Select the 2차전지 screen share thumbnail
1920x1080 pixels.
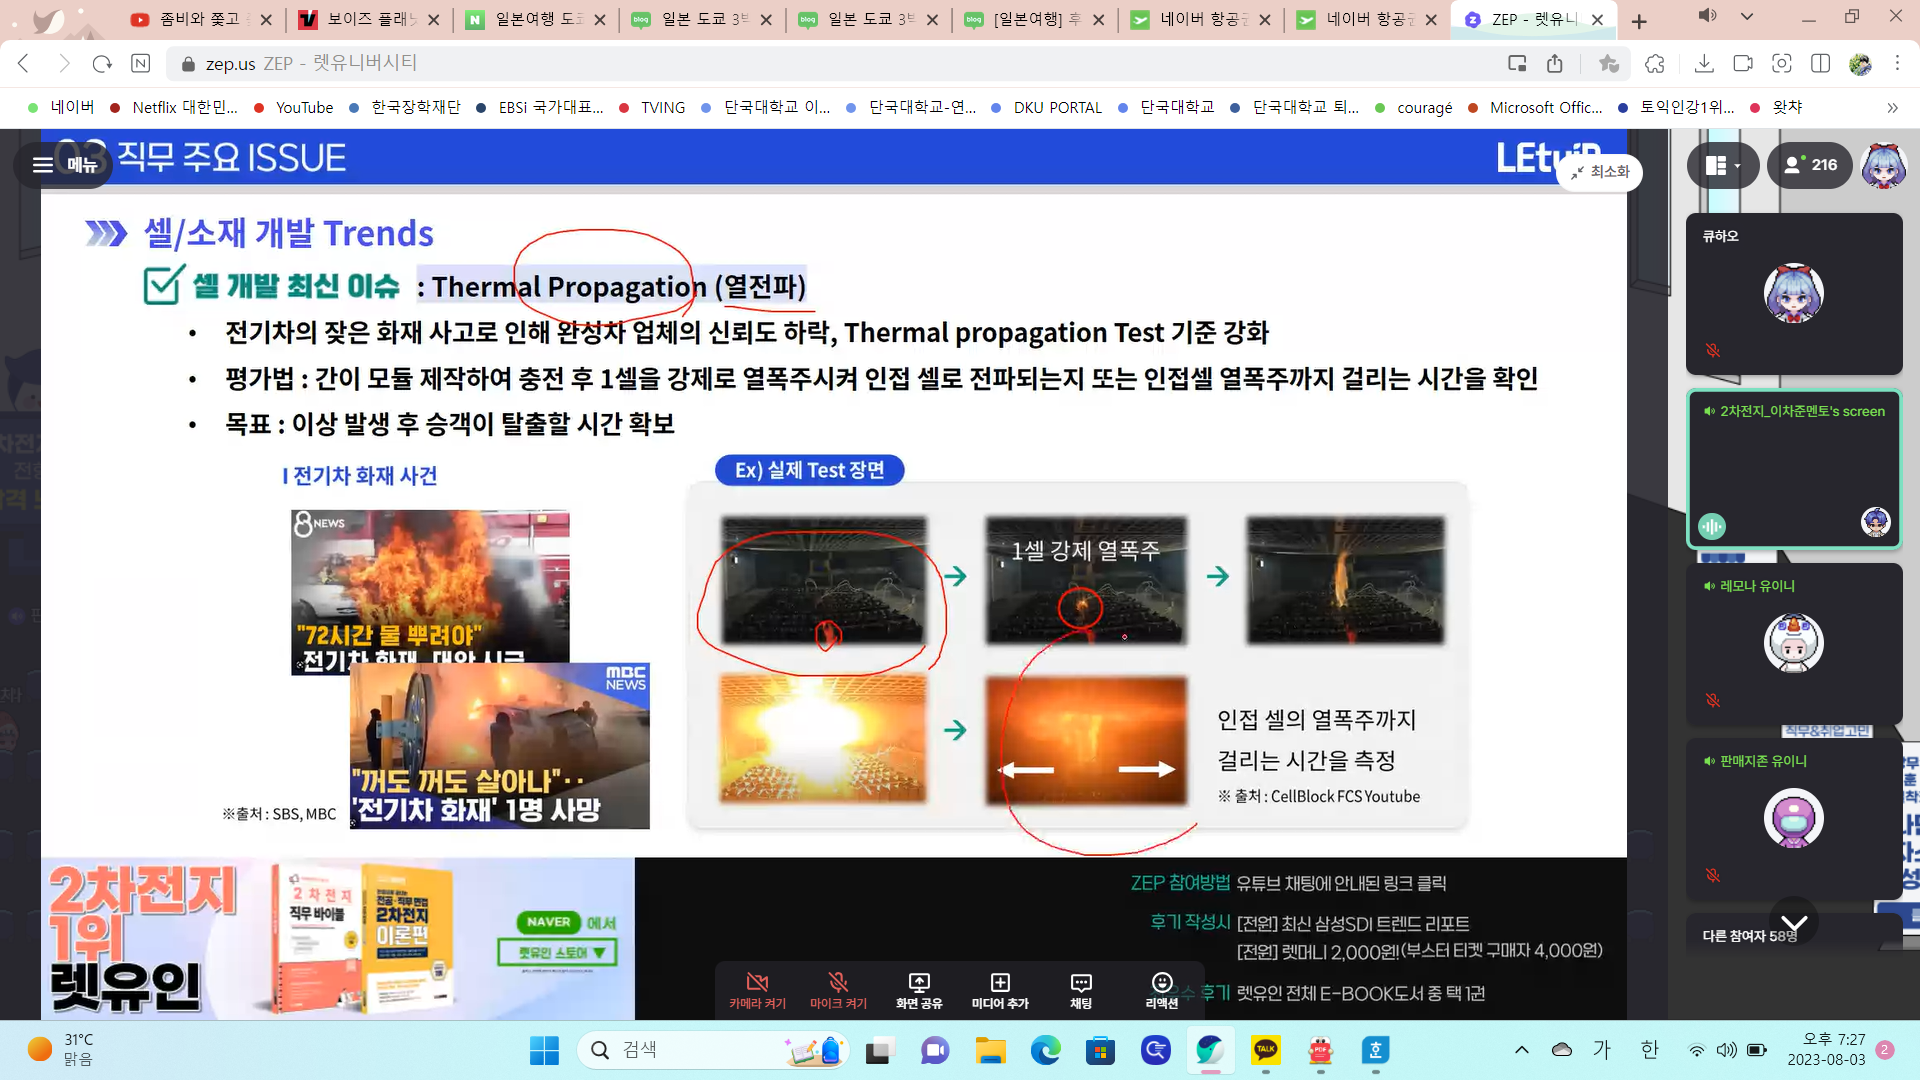[x=1793, y=470]
